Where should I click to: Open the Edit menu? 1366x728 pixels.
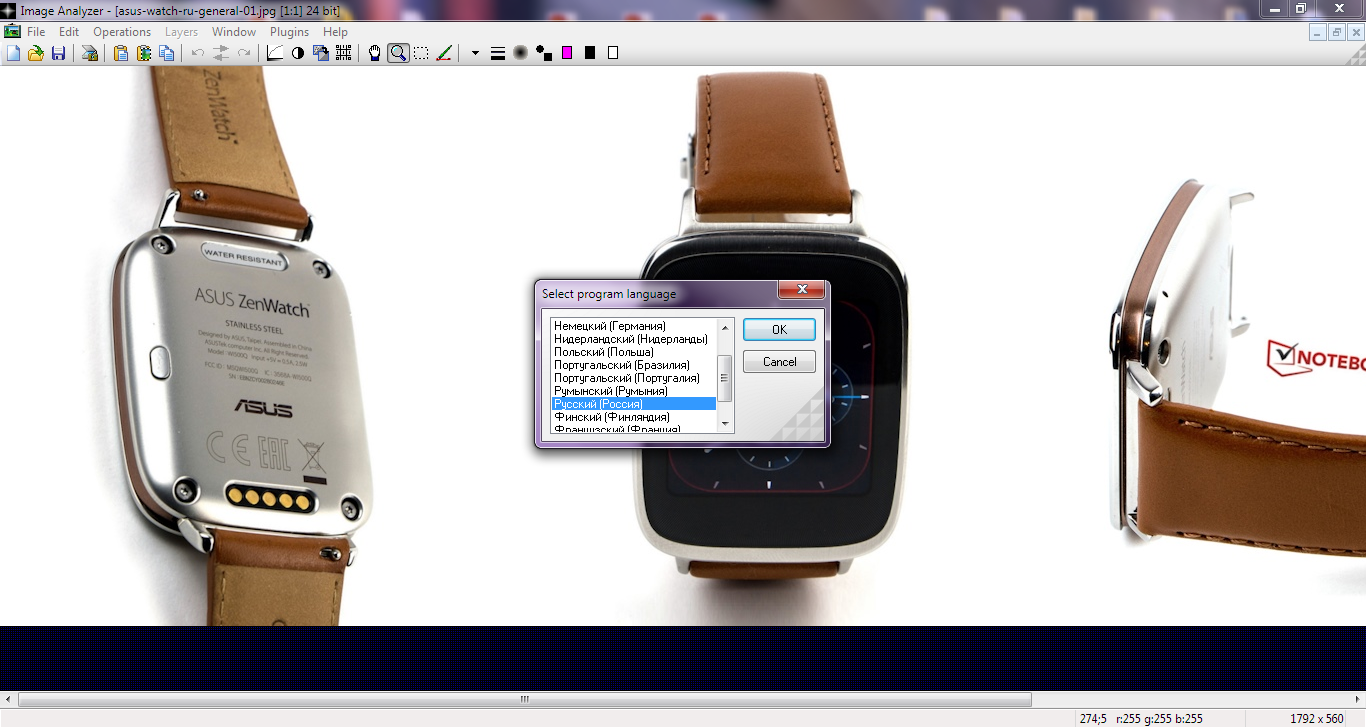click(x=69, y=32)
